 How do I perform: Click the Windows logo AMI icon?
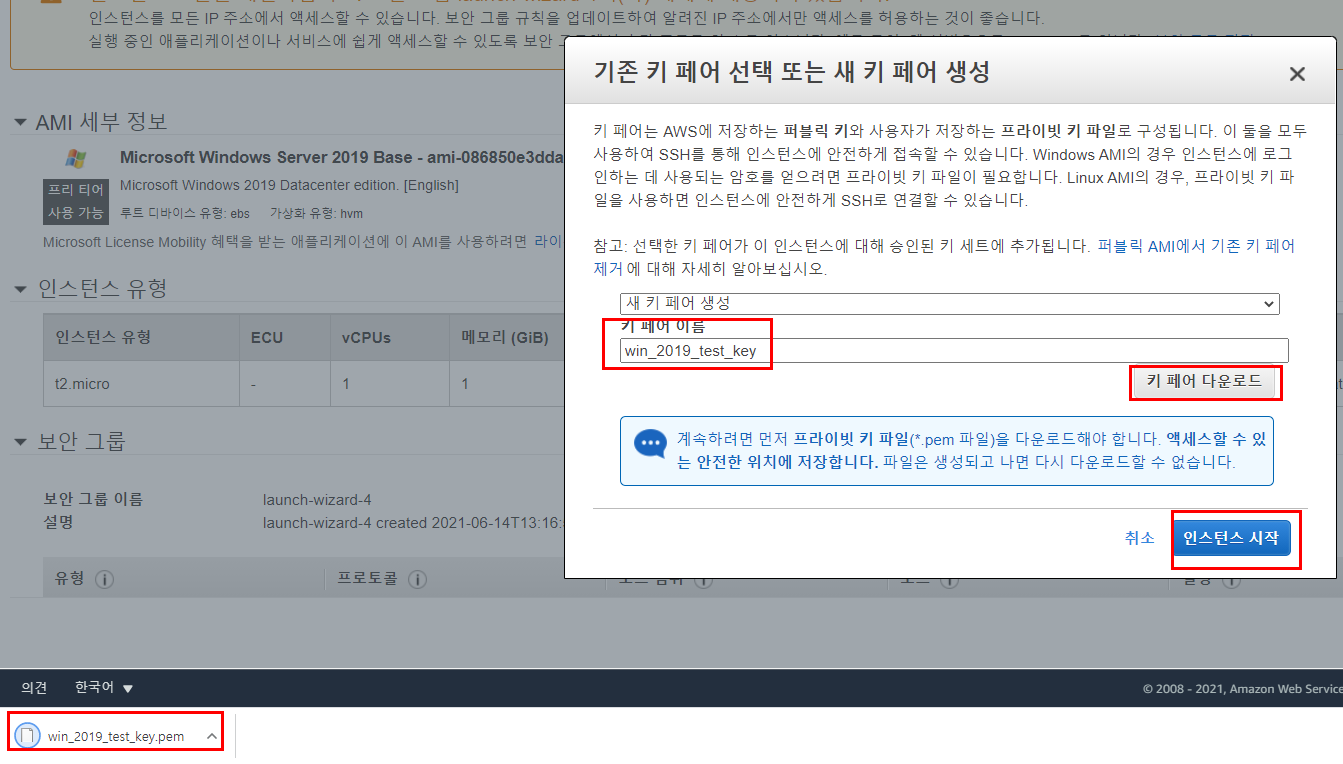(x=75, y=158)
